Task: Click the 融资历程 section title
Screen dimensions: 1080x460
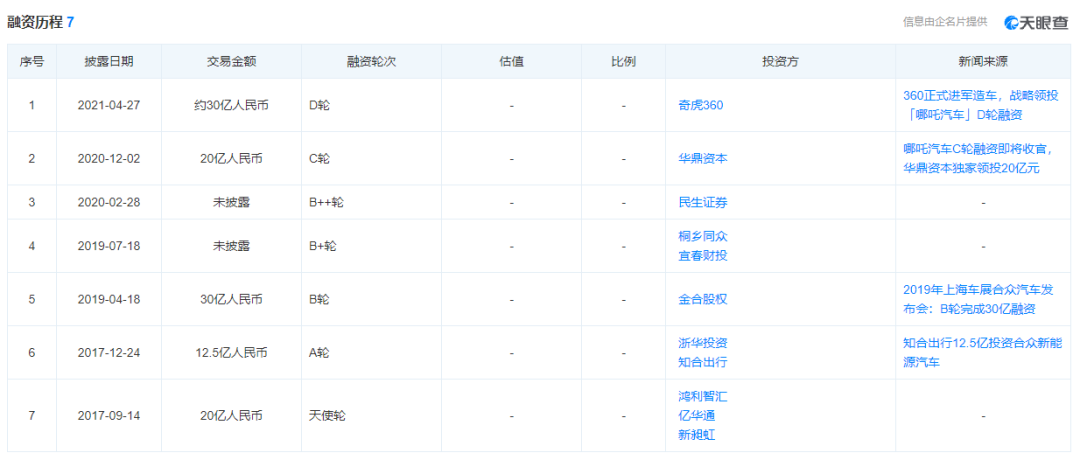Action: [35, 22]
